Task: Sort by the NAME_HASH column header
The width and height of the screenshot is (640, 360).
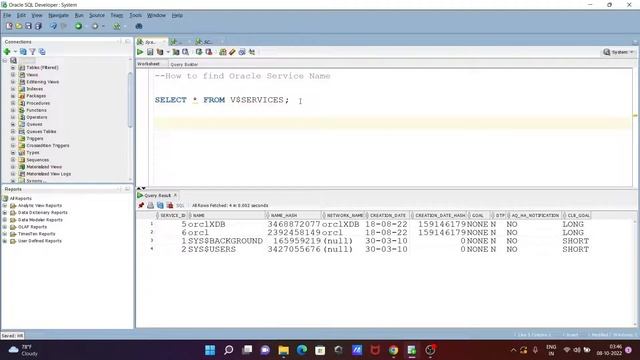Action: click(294, 215)
